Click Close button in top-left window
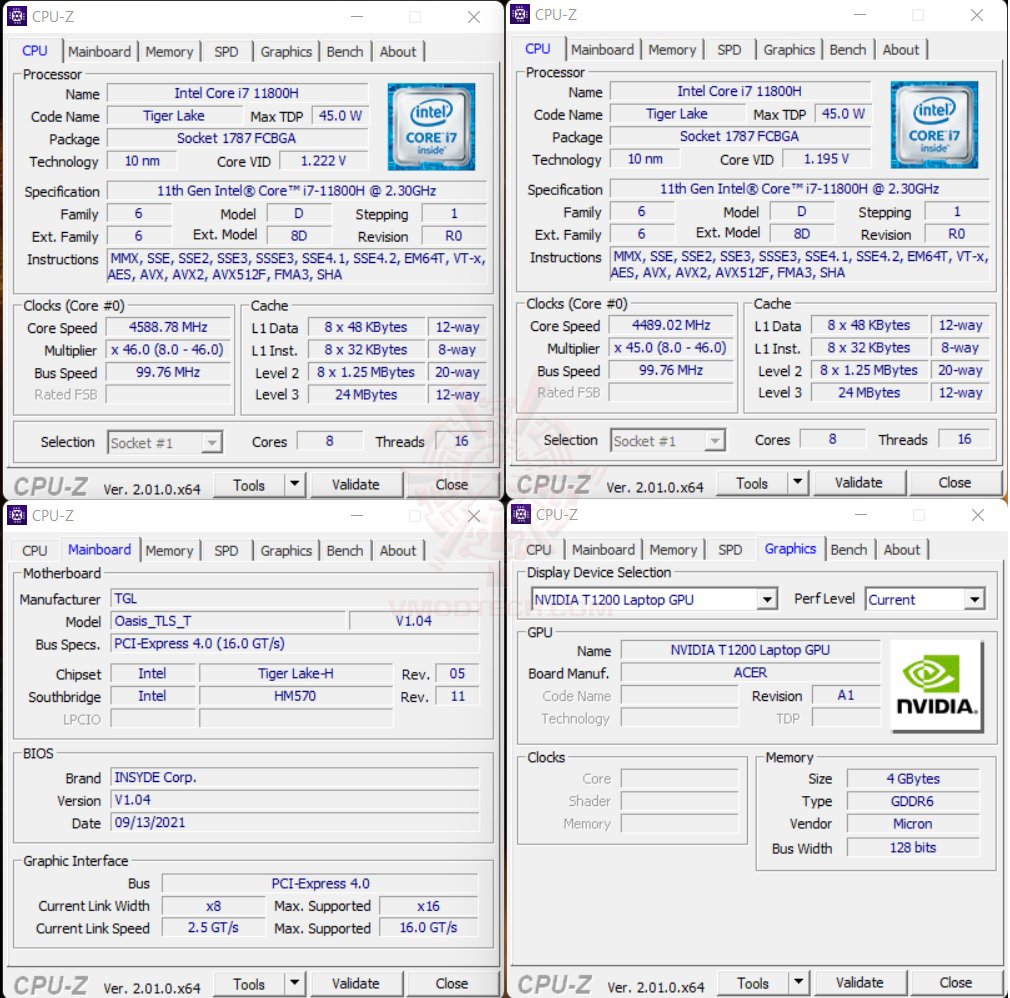The width and height of the screenshot is (1010, 998). pyautogui.click(x=452, y=485)
